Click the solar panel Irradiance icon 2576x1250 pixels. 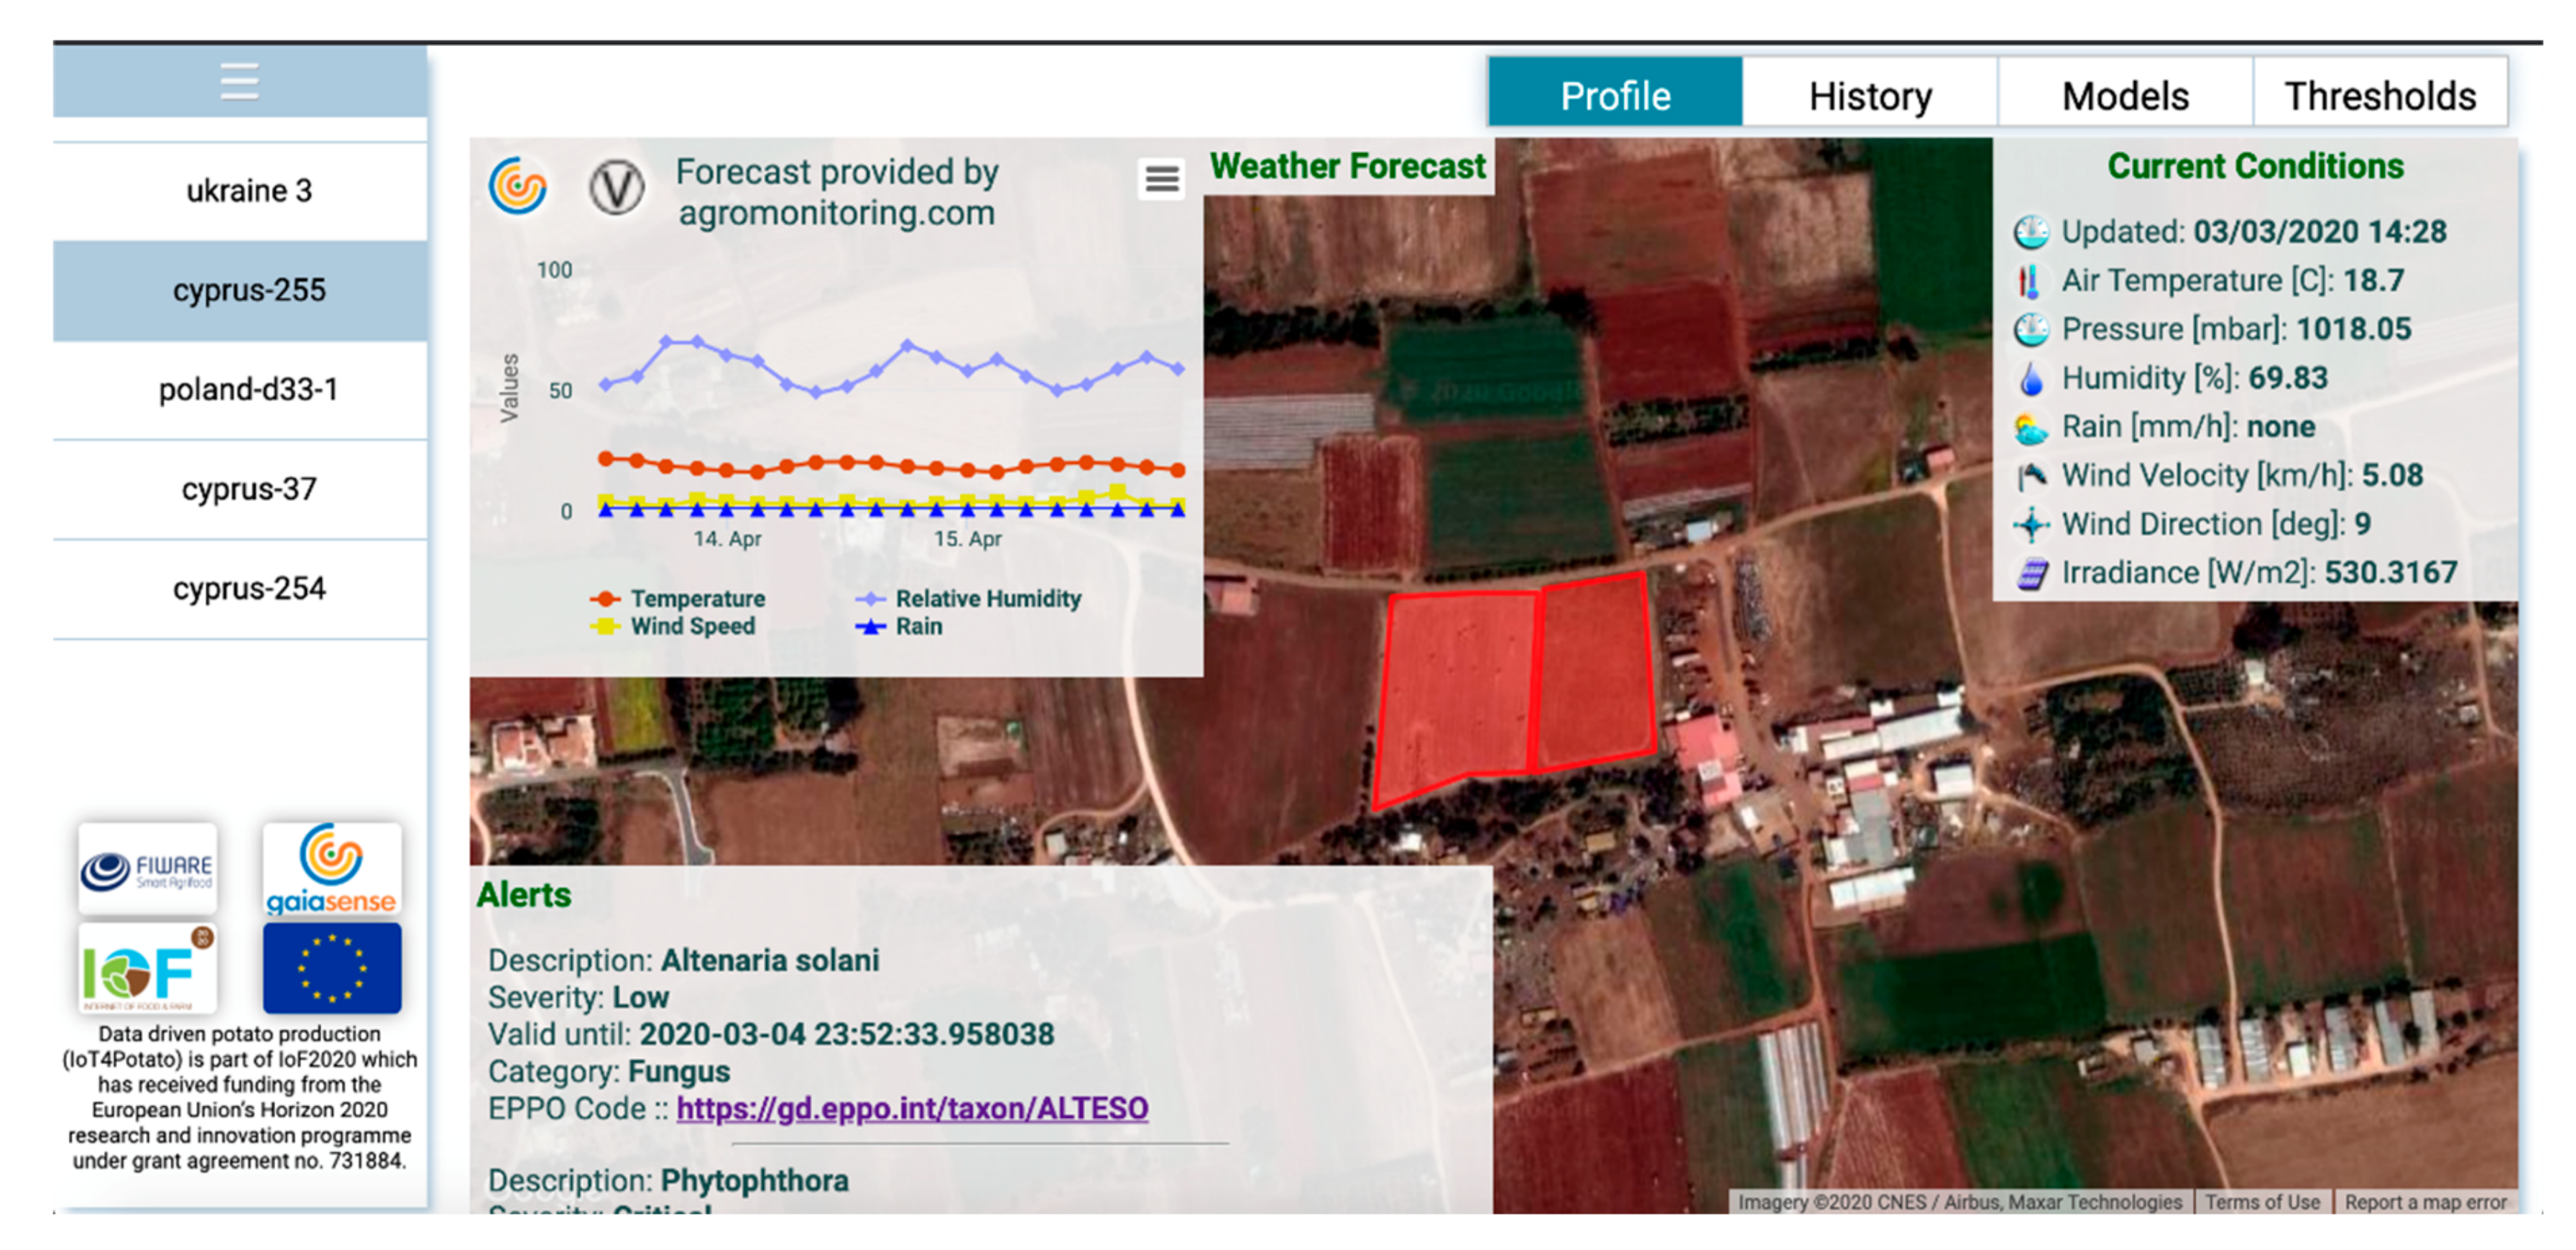click(x=2031, y=574)
